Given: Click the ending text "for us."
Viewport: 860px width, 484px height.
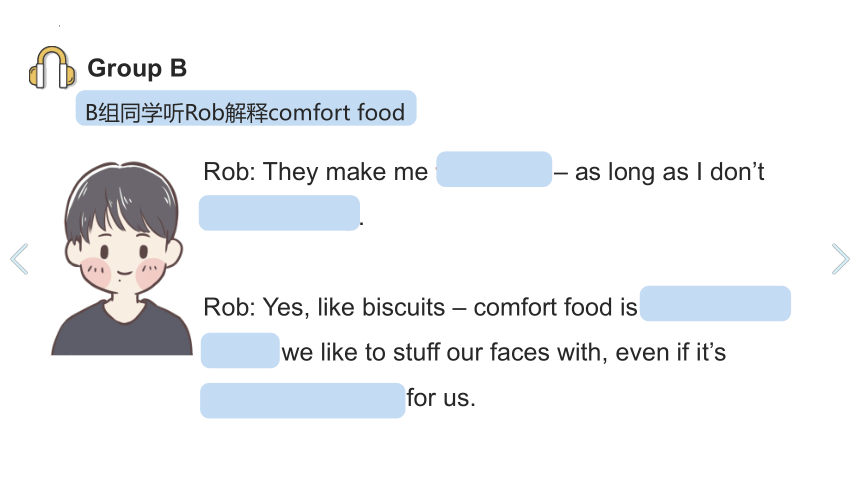Looking at the screenshot, I should click(441, 398).
